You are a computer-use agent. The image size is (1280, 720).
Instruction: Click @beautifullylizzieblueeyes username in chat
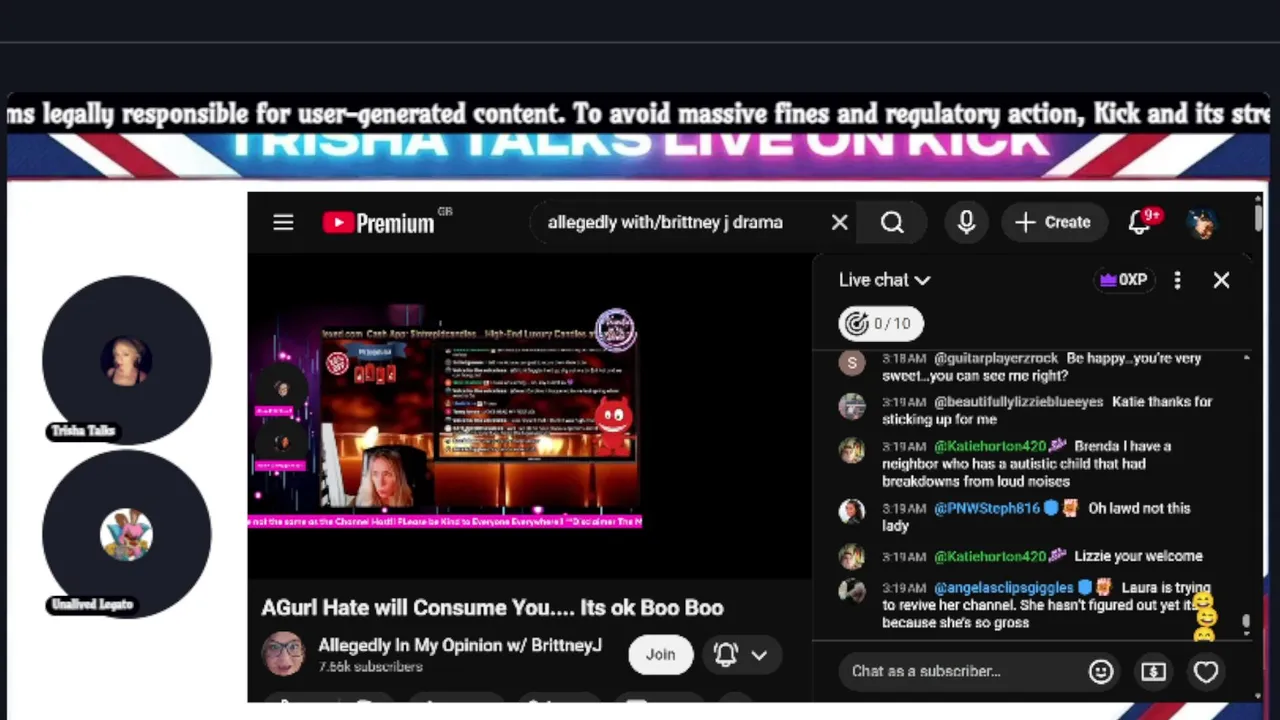point(1018,401)
